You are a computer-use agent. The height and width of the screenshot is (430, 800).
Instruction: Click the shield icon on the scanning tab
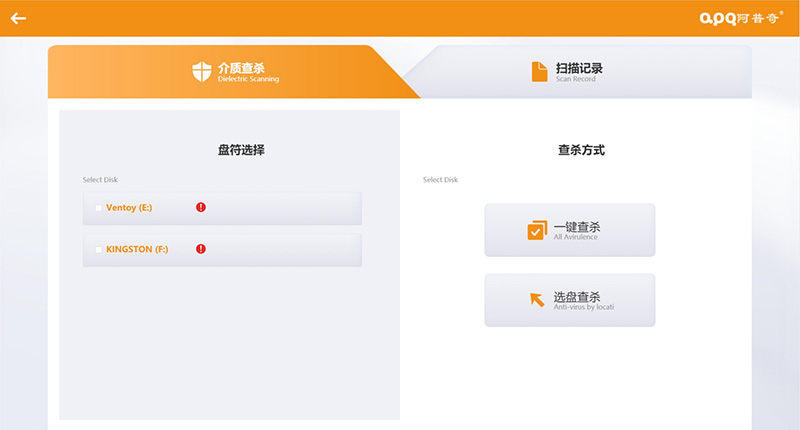[202, 71]
